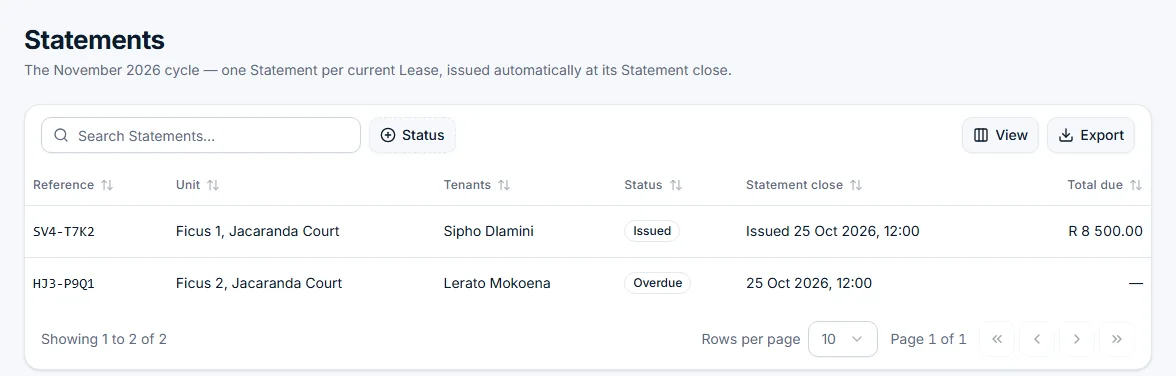Click sort arrows icon beside Statement close
Screen dimensions: 1176x376
[x=856, y=185]
